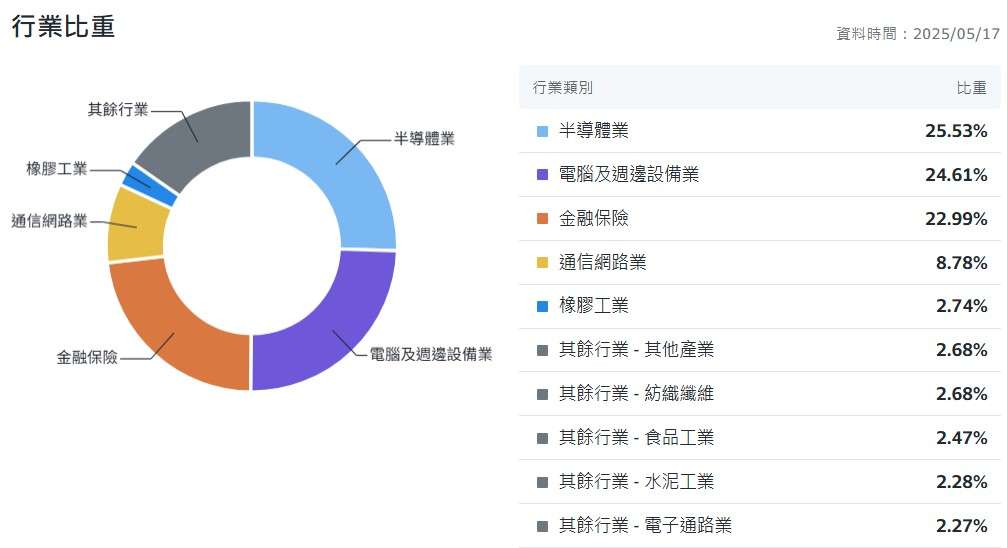Click the 25.53% value for 半導體業
Viewport: 1007px width, 548px height.
tap(956, 131)
